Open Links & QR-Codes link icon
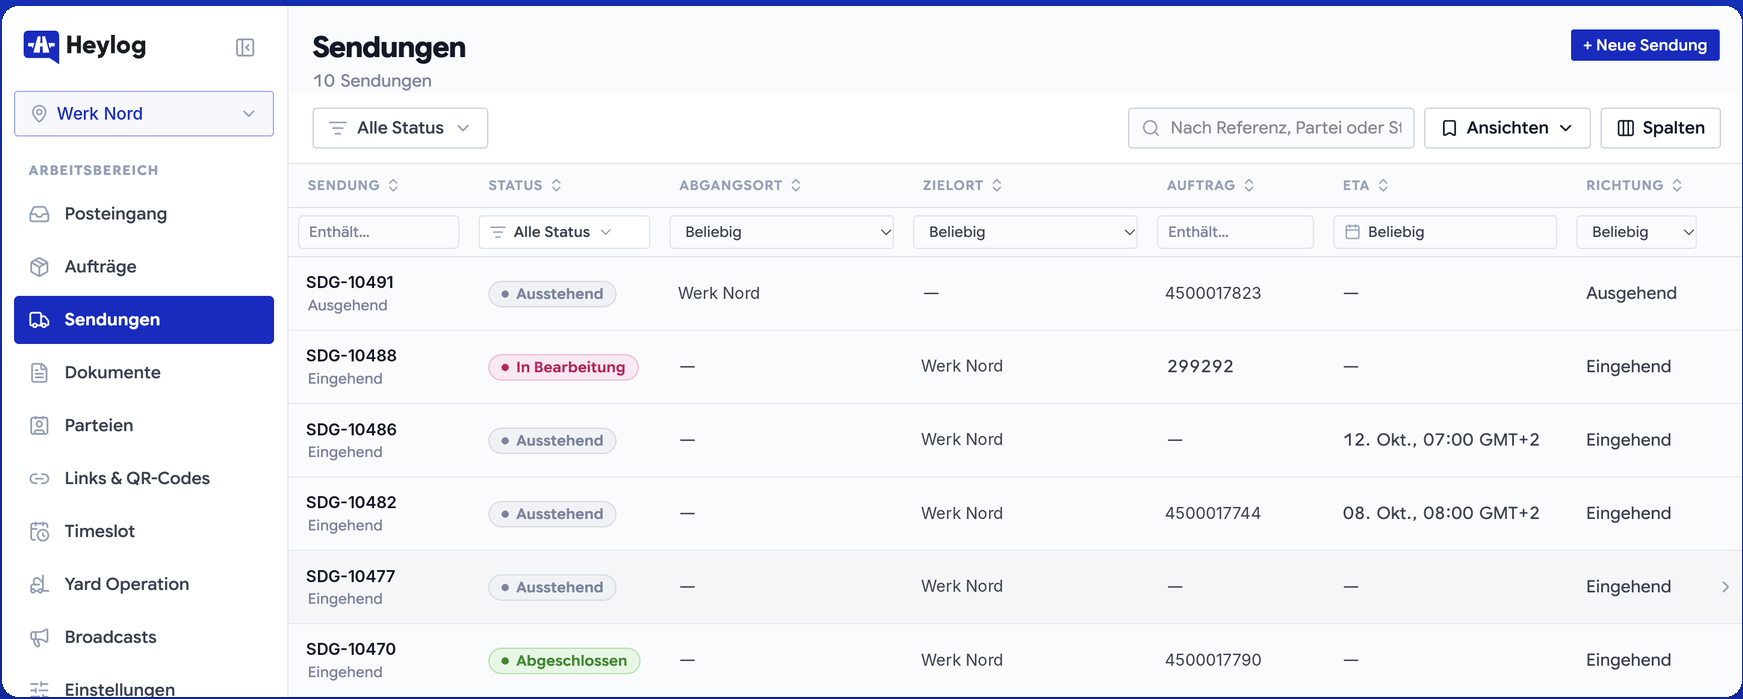The image size is (1743, 699). tap(39, 479)
